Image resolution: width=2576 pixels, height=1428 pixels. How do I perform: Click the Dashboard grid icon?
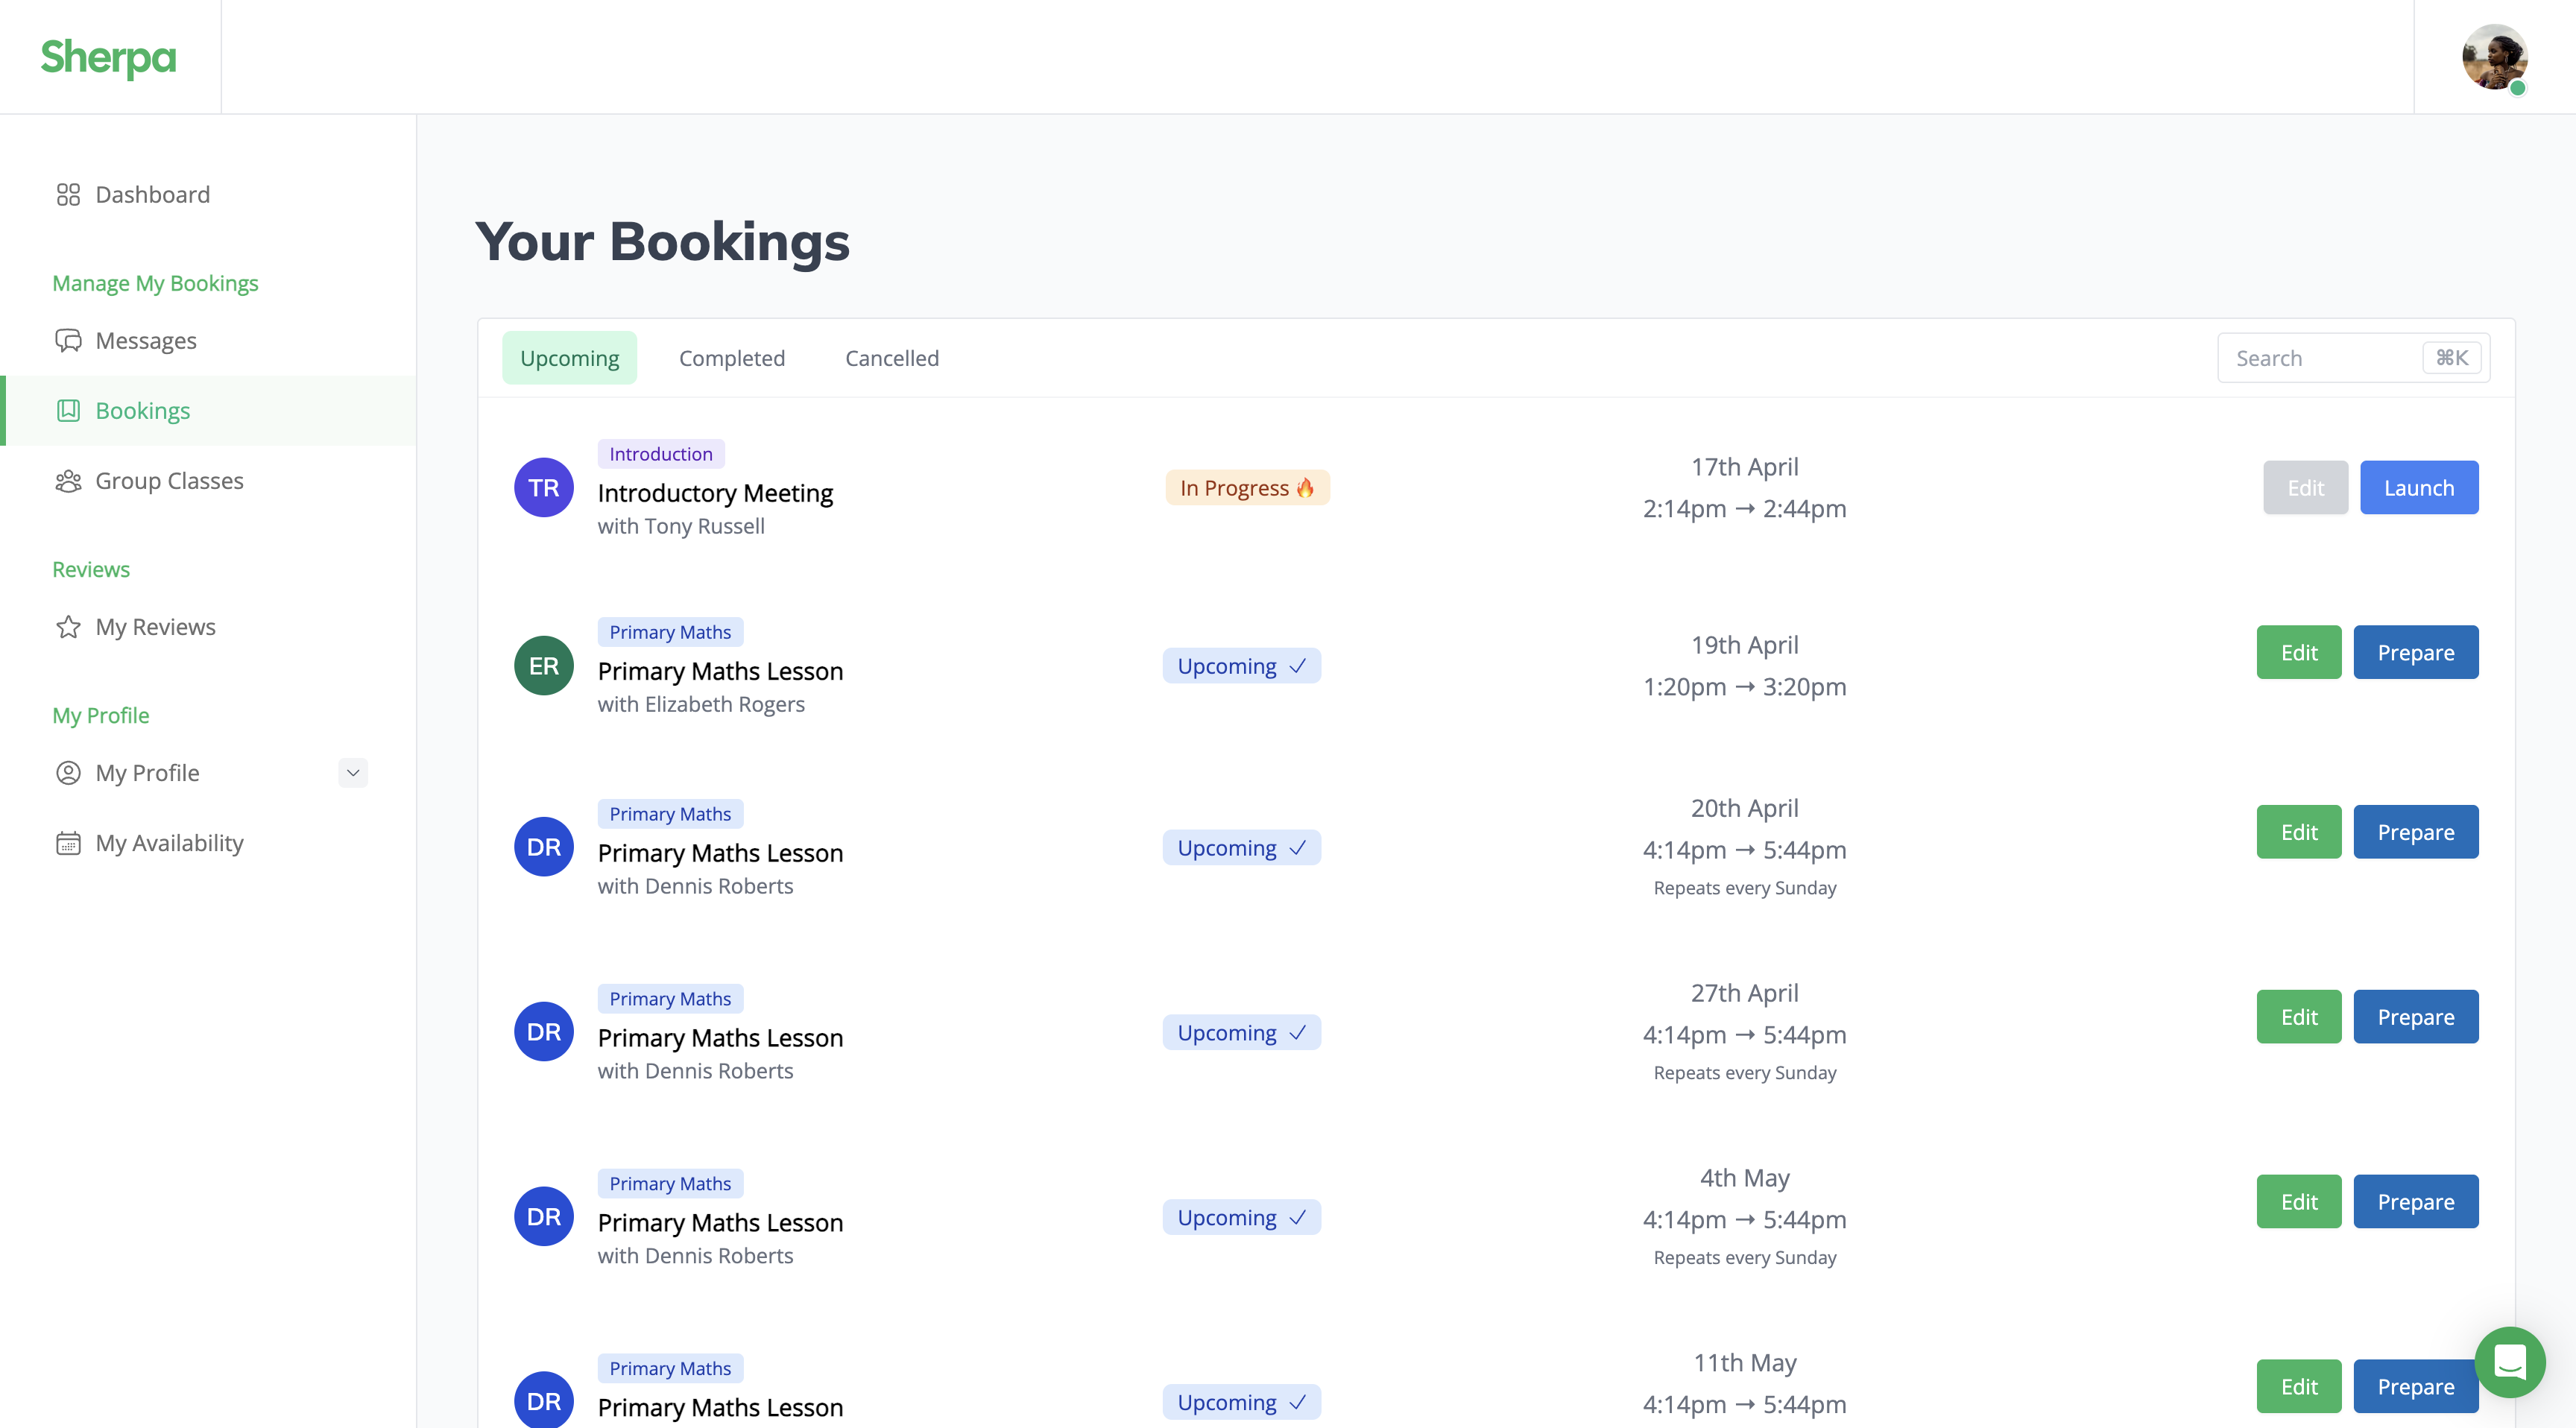coord(68,194)
